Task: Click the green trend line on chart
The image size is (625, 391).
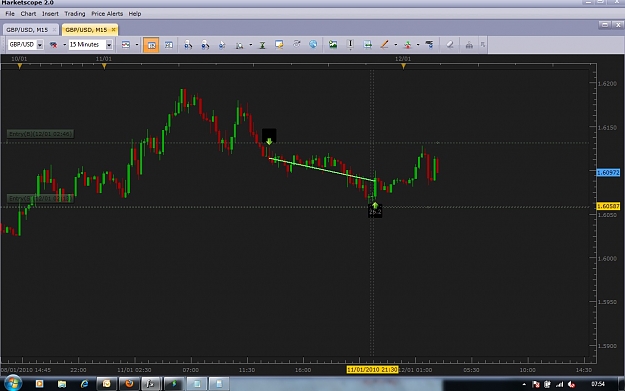Action: 322,170
